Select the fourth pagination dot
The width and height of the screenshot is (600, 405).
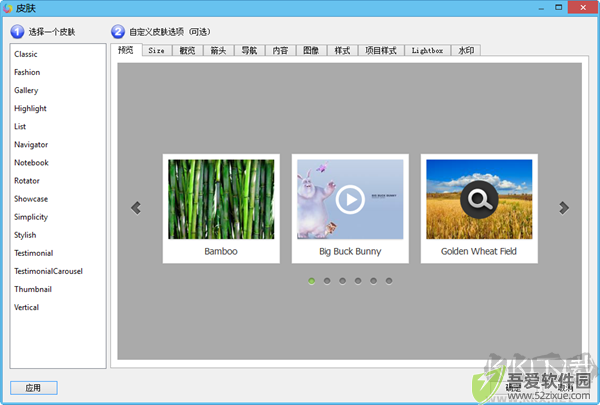pos(358,281)
